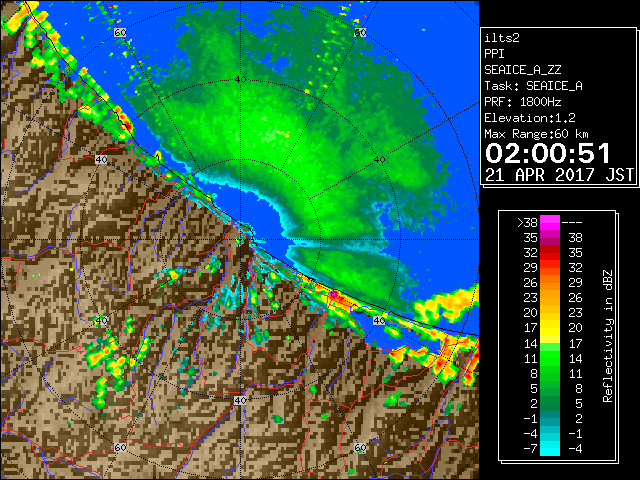
Task: Select the 'PPI' scan type label
Action: point(494,54)
